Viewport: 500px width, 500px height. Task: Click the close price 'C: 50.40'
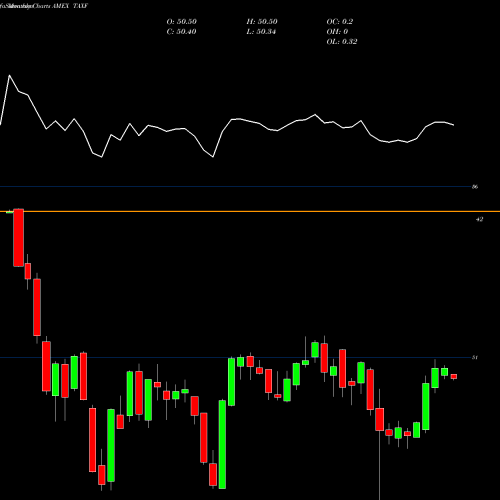181,32
